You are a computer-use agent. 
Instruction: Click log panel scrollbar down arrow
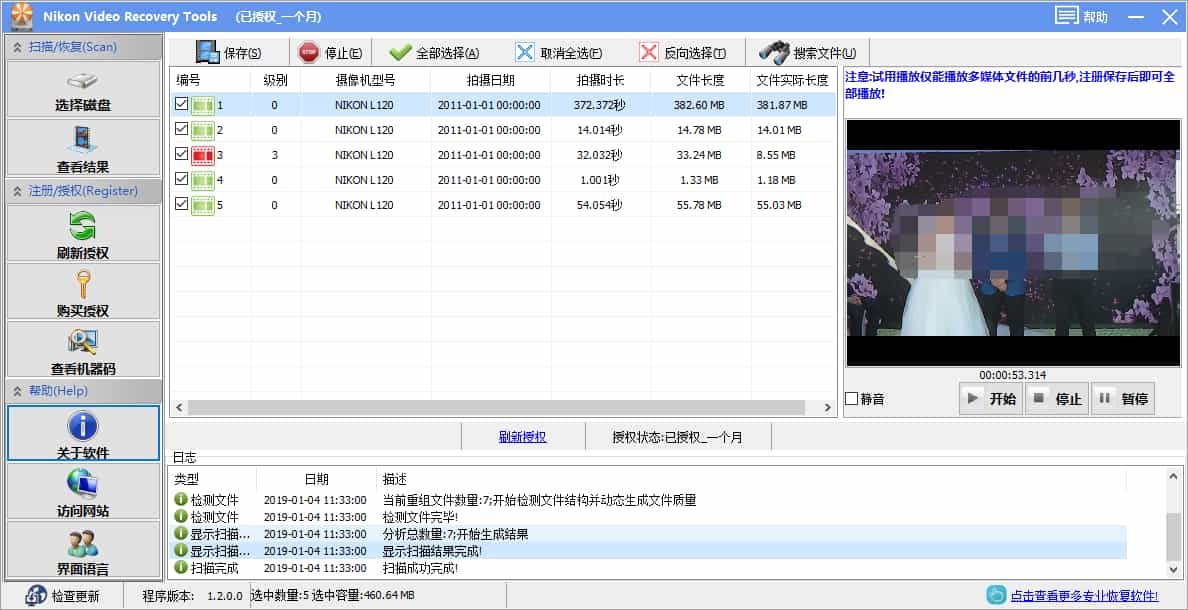pyautogui.click(x=1173, y=568)
